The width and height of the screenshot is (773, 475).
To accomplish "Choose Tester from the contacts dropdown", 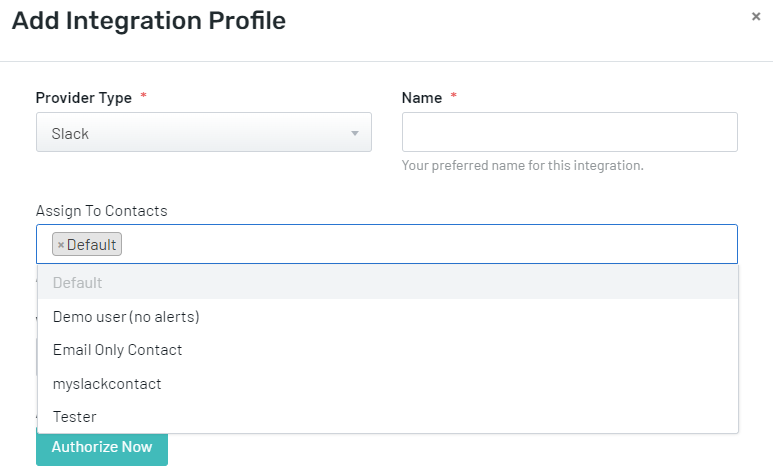I will [388, 417].
